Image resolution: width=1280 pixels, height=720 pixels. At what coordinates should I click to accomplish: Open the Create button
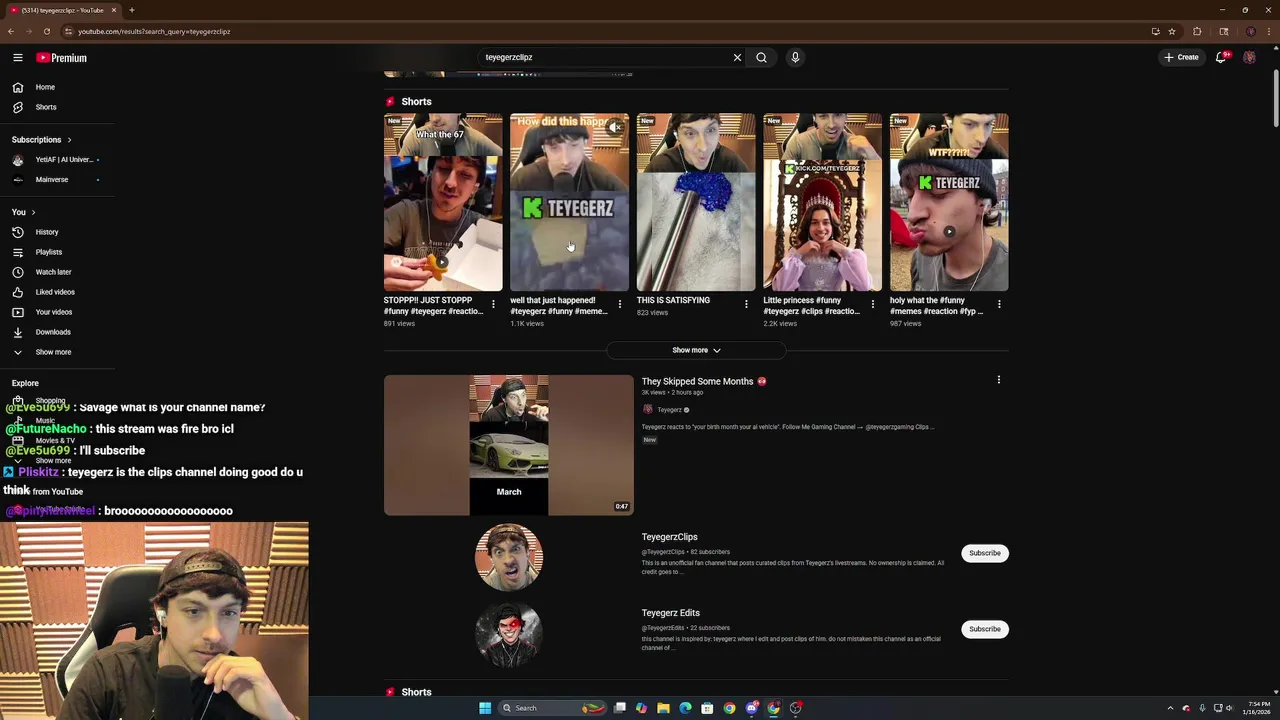1181,57
